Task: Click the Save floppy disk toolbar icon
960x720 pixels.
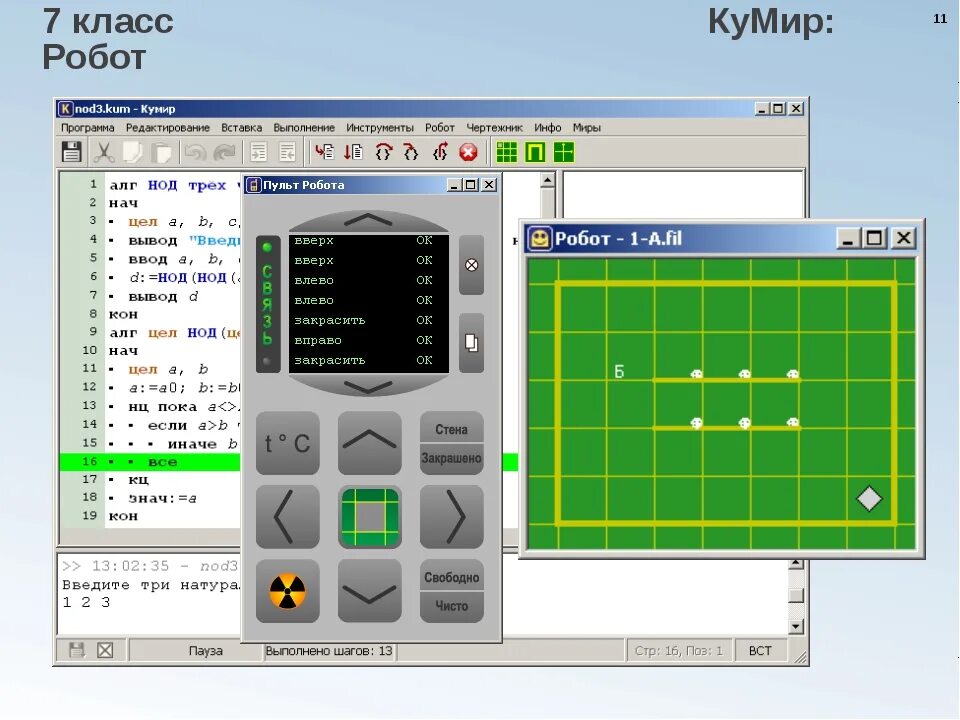Action: 72,152
